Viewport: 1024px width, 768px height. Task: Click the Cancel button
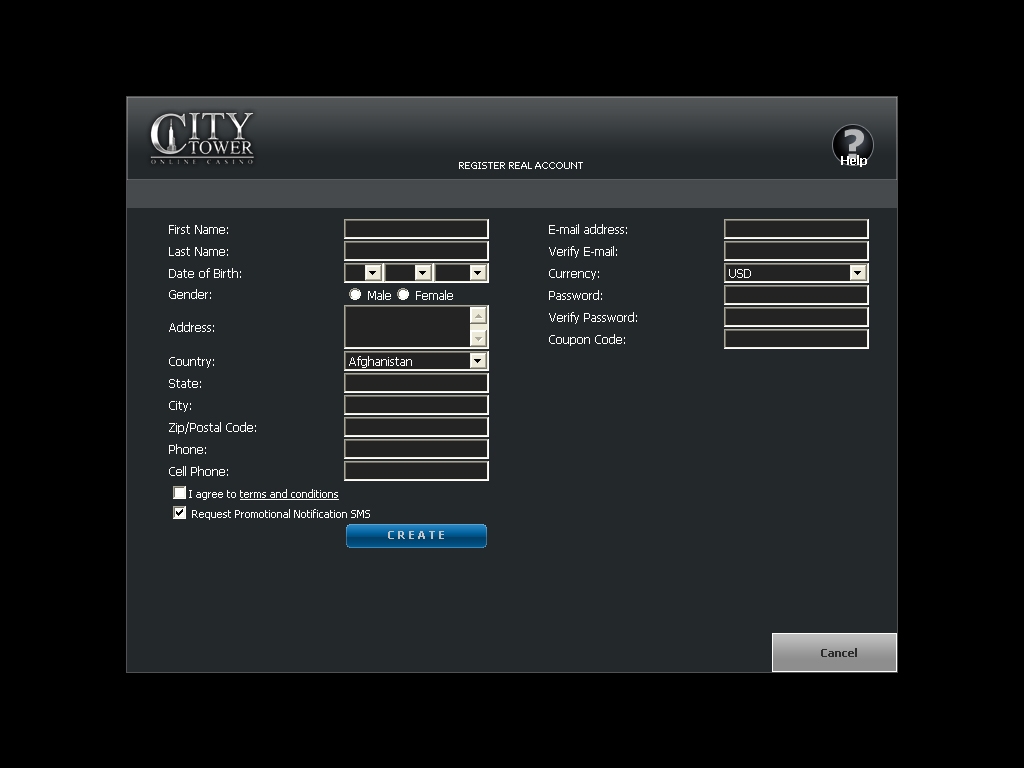(834, 652)
